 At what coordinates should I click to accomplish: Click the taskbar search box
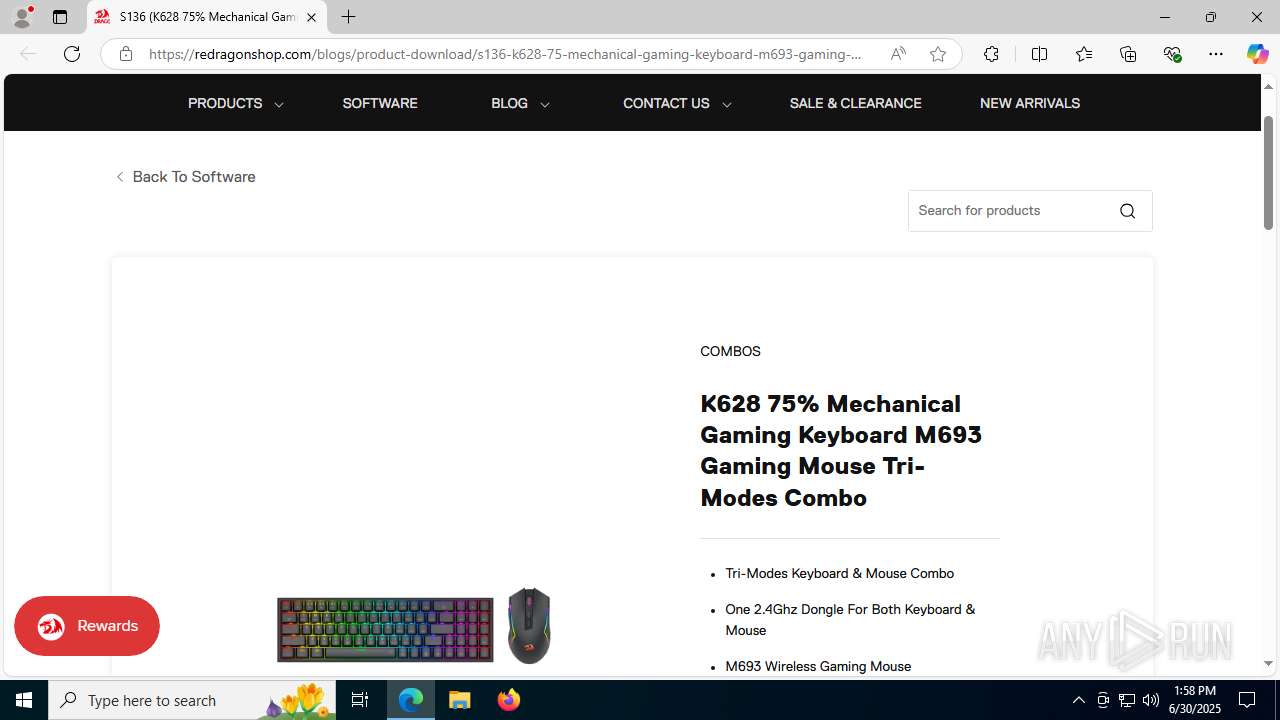(x=191, y=700)
